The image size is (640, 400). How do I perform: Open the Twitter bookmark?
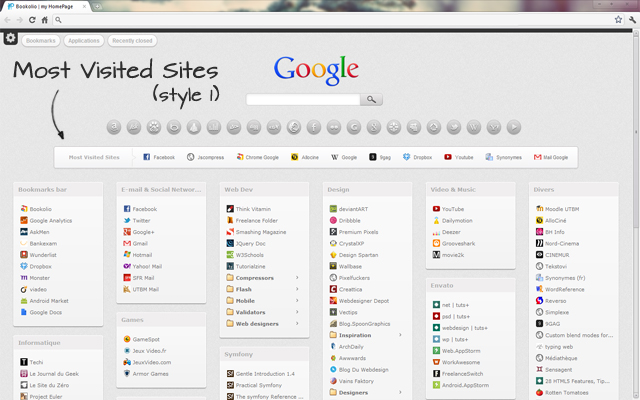[137, 220]
